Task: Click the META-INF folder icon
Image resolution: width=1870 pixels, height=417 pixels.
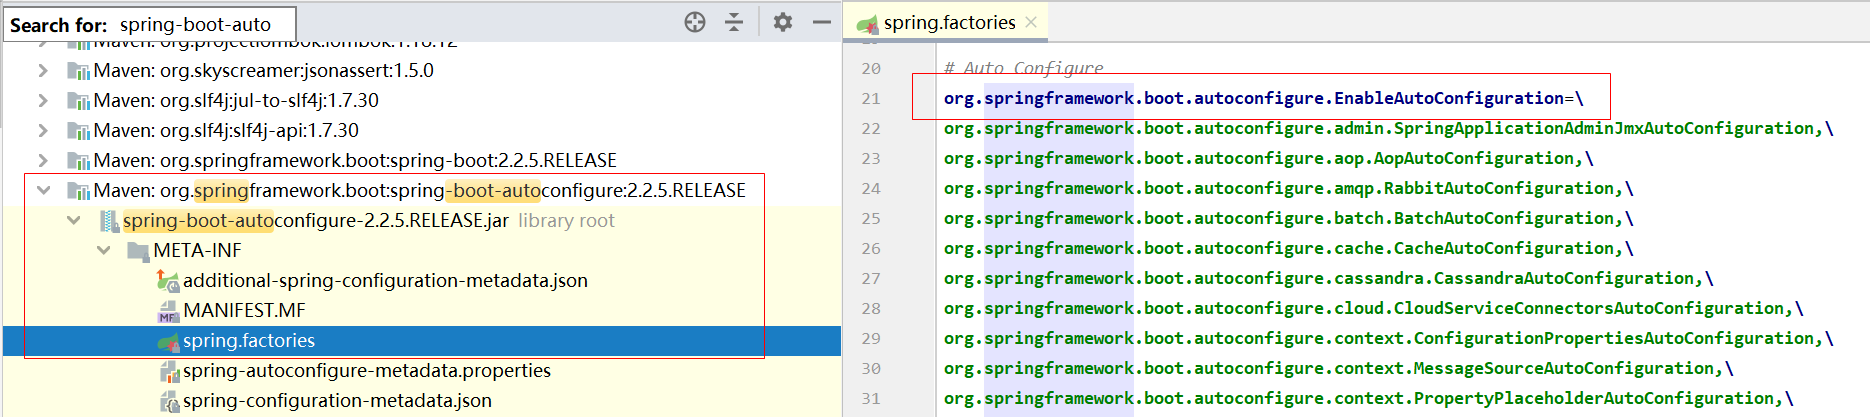Action: [138, 251]
